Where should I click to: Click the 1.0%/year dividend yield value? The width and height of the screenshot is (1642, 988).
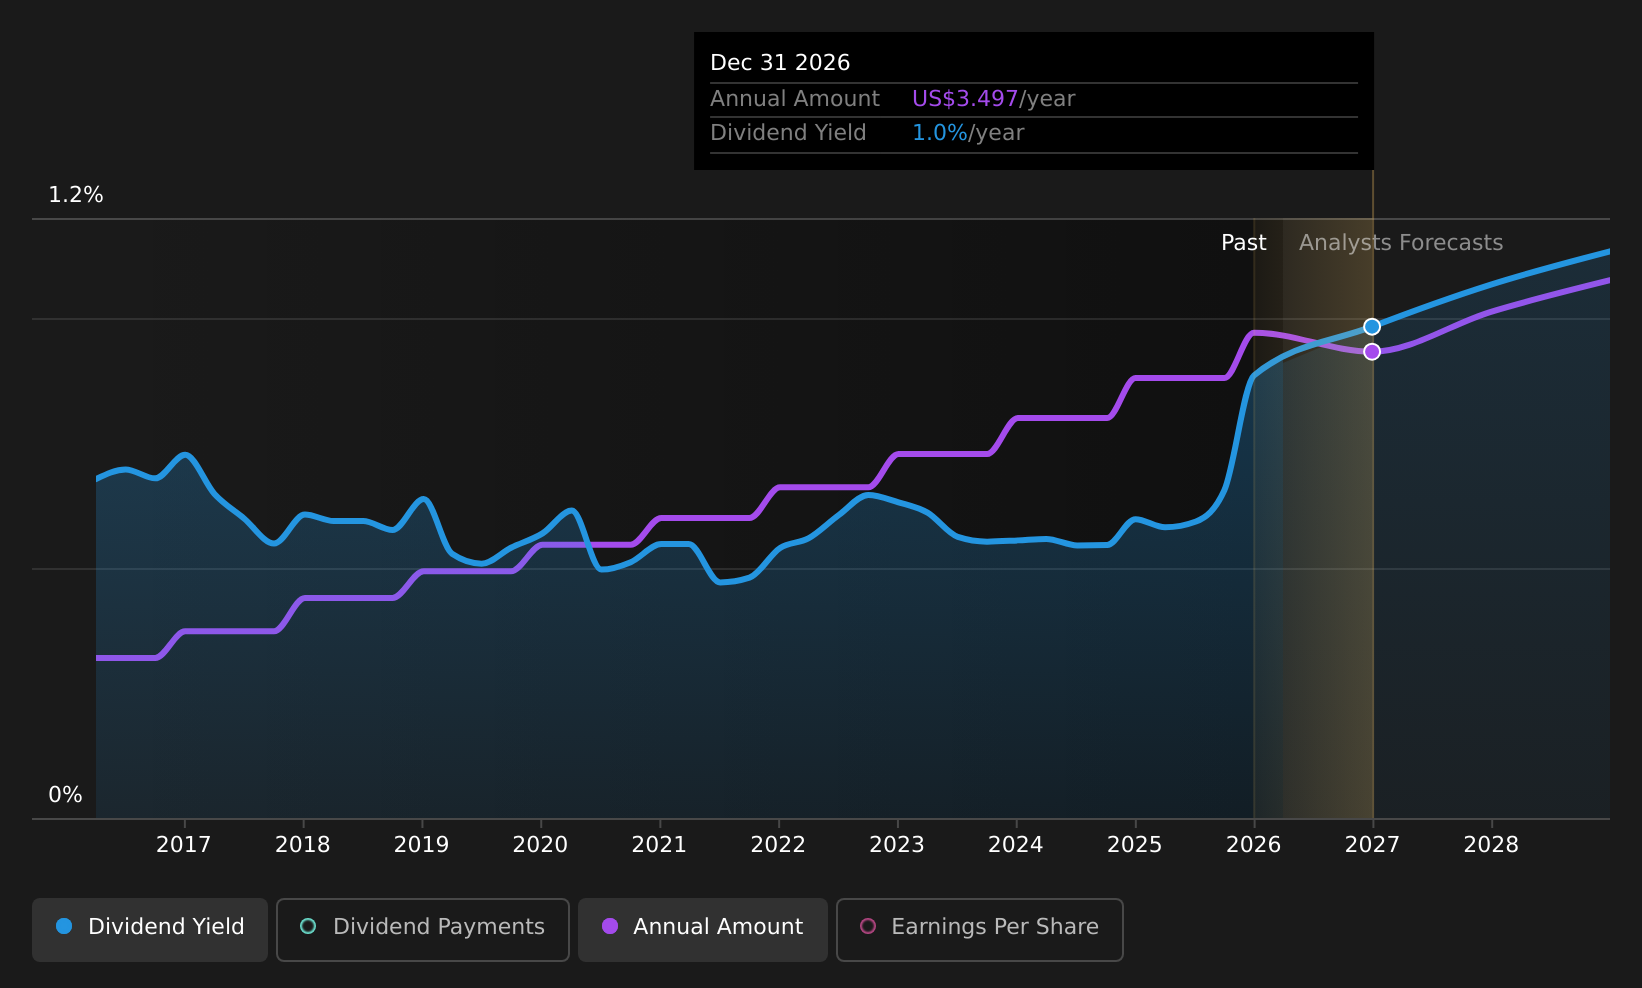[939, 132]
